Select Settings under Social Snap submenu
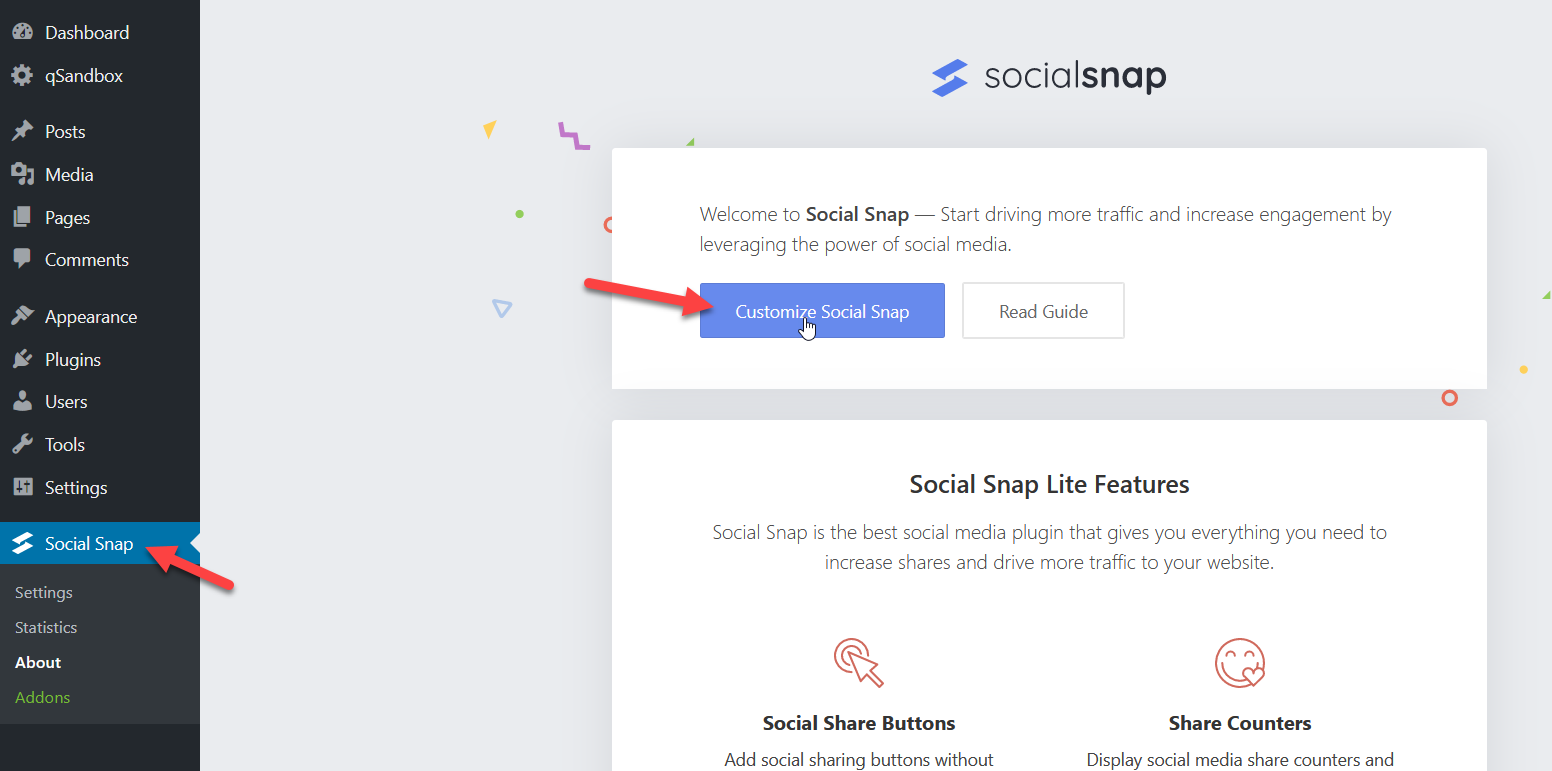 tap(43, 592)
